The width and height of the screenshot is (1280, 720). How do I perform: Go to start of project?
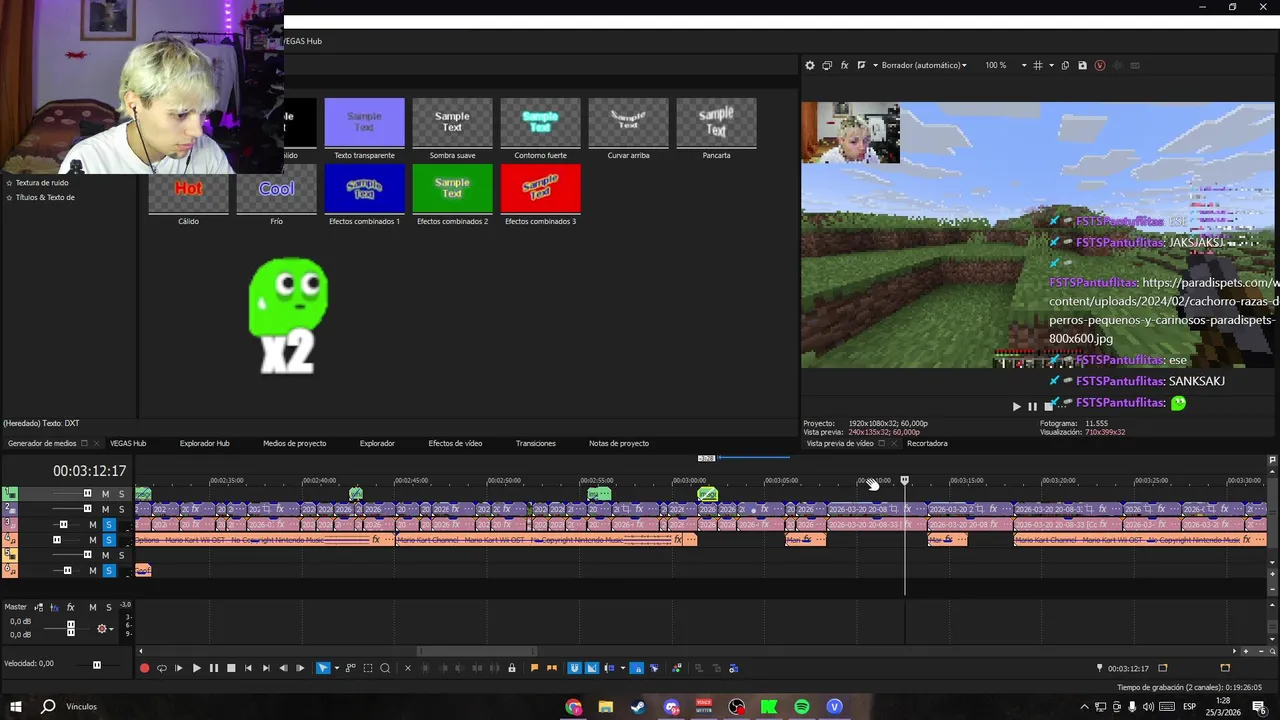pos(248,668)
